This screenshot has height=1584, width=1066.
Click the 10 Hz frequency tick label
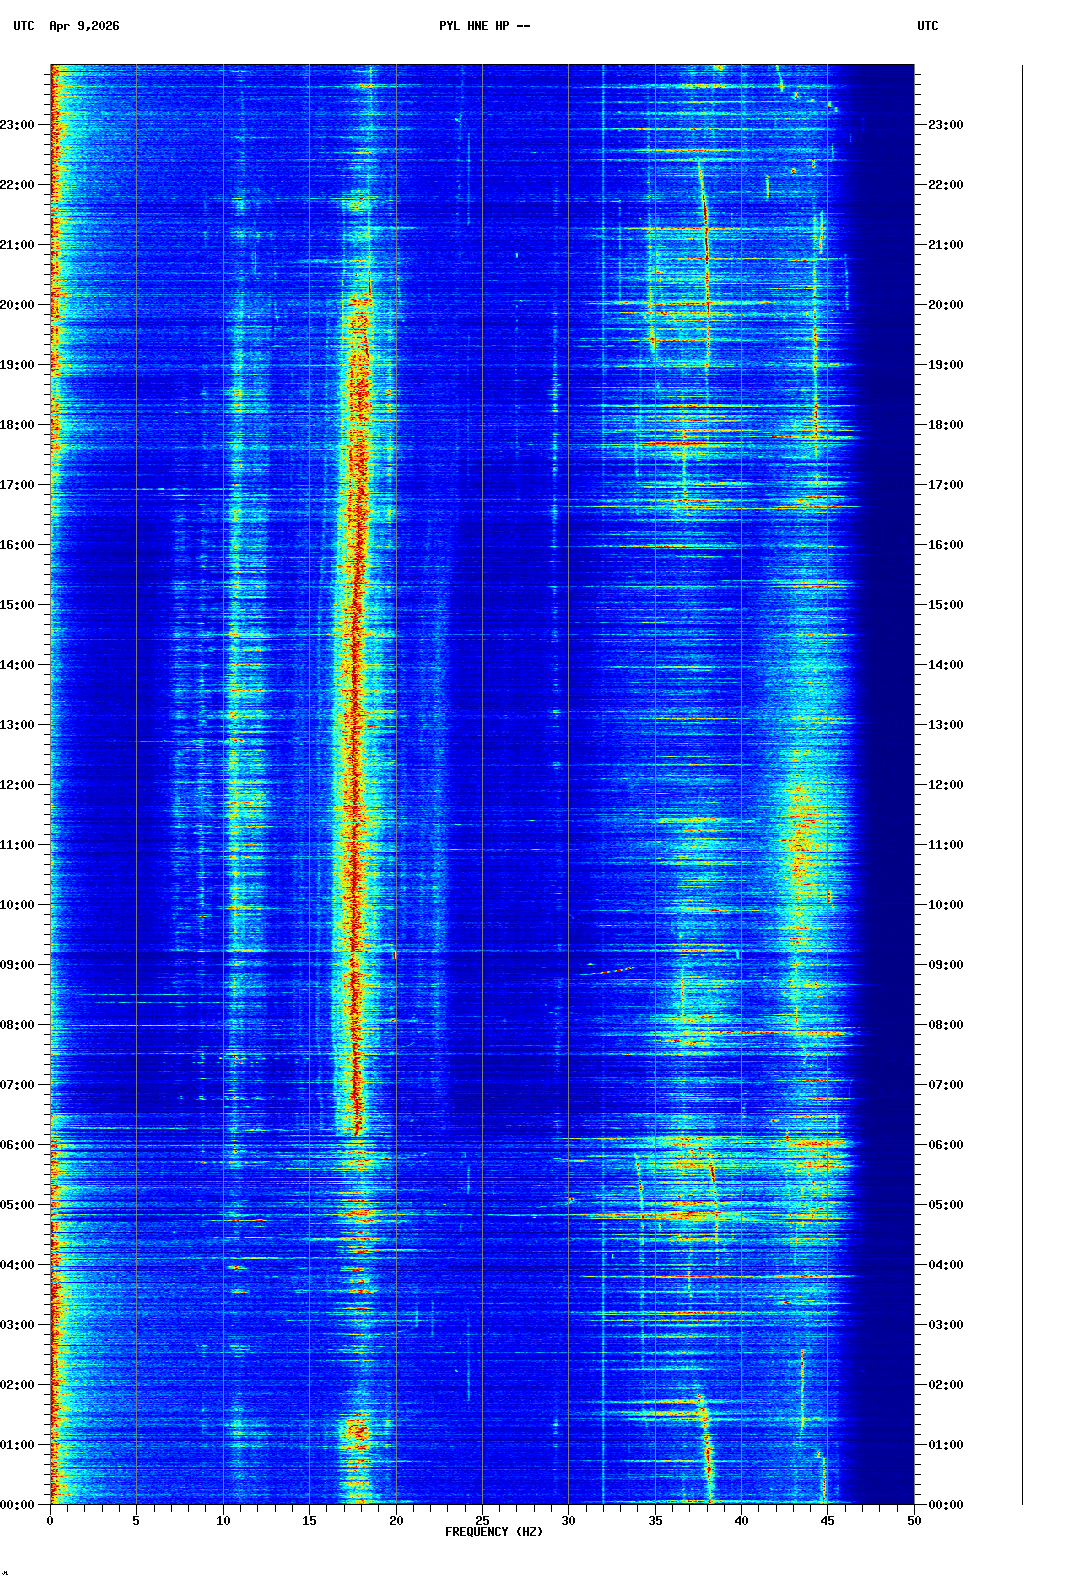click(x=223, y=1521)
